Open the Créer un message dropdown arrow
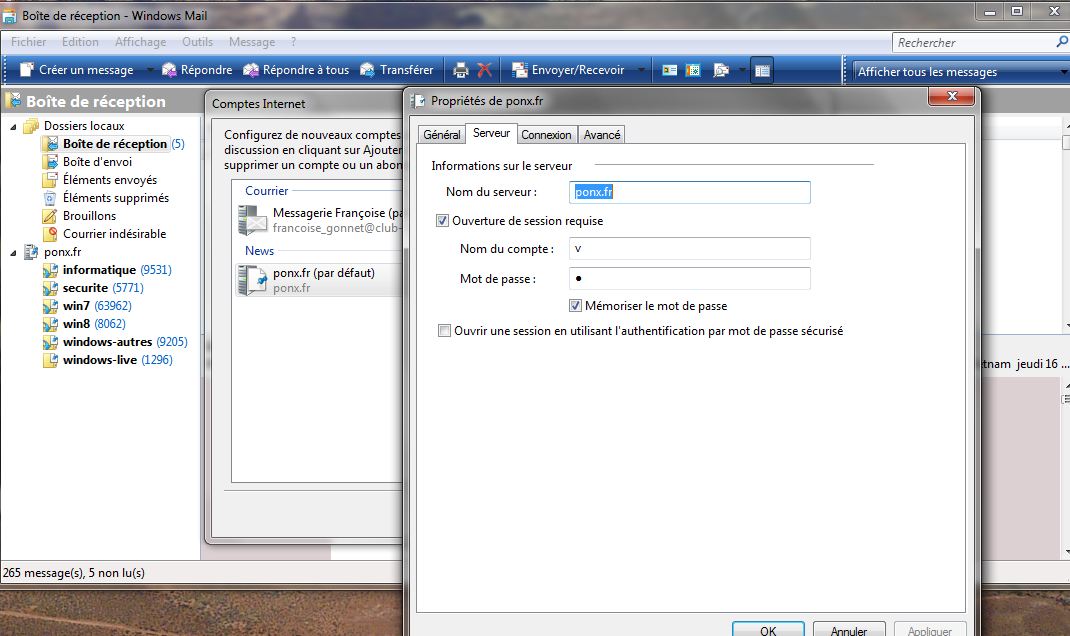This screenshot has height=636, width=1070. 149,70
